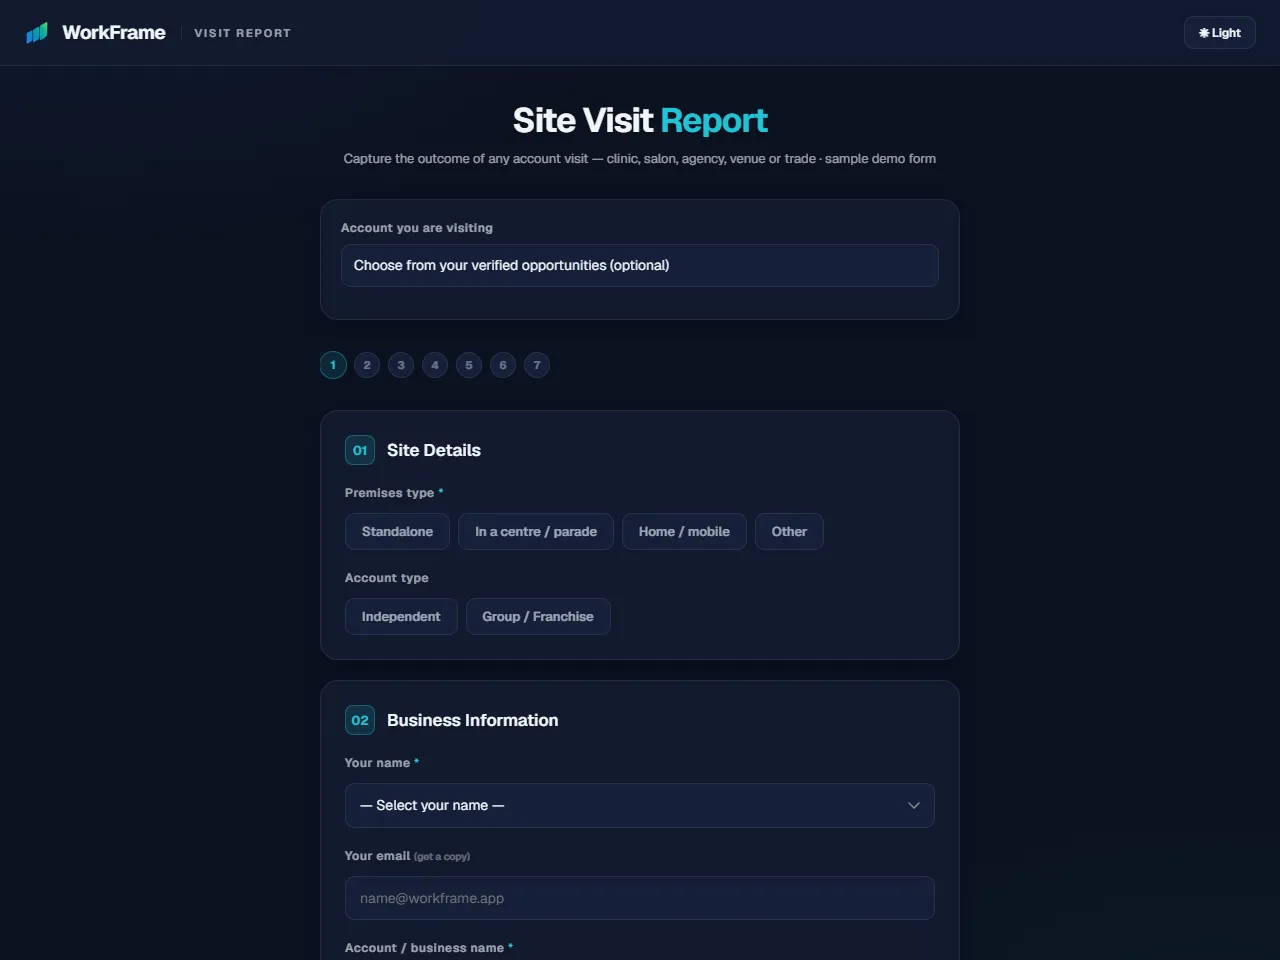Expand the Select your name dropdown
Viewport: 1280px width, 960px height.
tap(640, 806)
